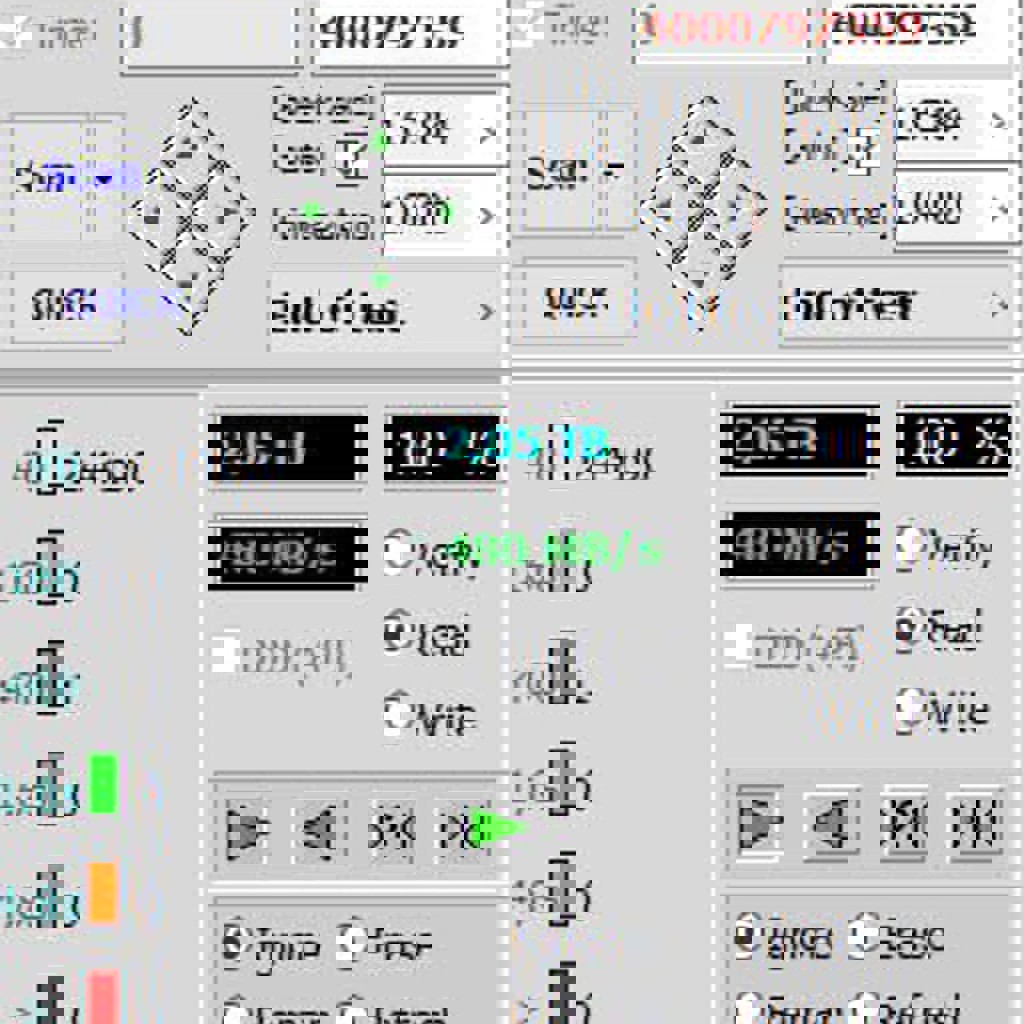Click the green block color bar
The height and width of the screenshot is (1024, 1024).
point(103,784)
